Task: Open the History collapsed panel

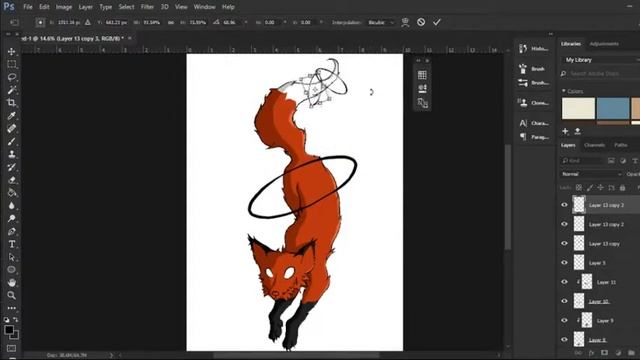Action: pos(533,49)
